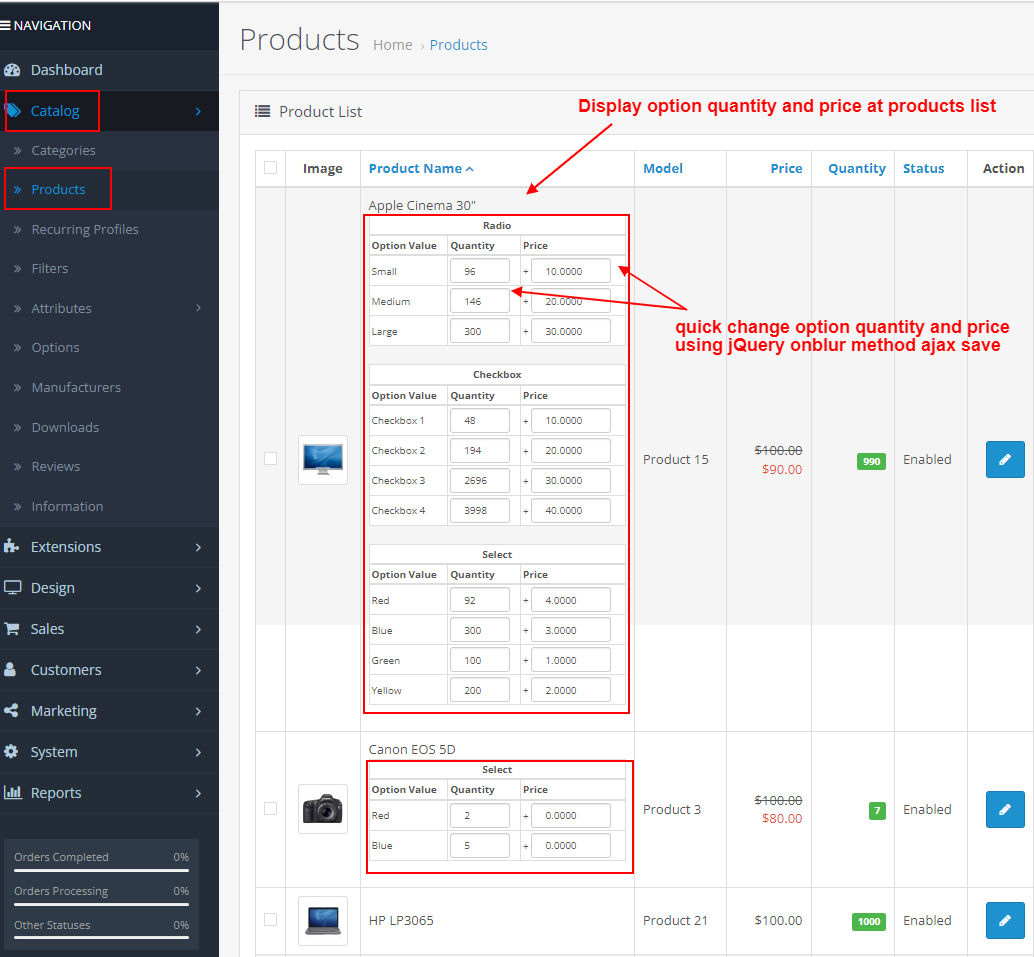Expand the Extensions menu chevron

pyautogui.click(x=198, y=547)
